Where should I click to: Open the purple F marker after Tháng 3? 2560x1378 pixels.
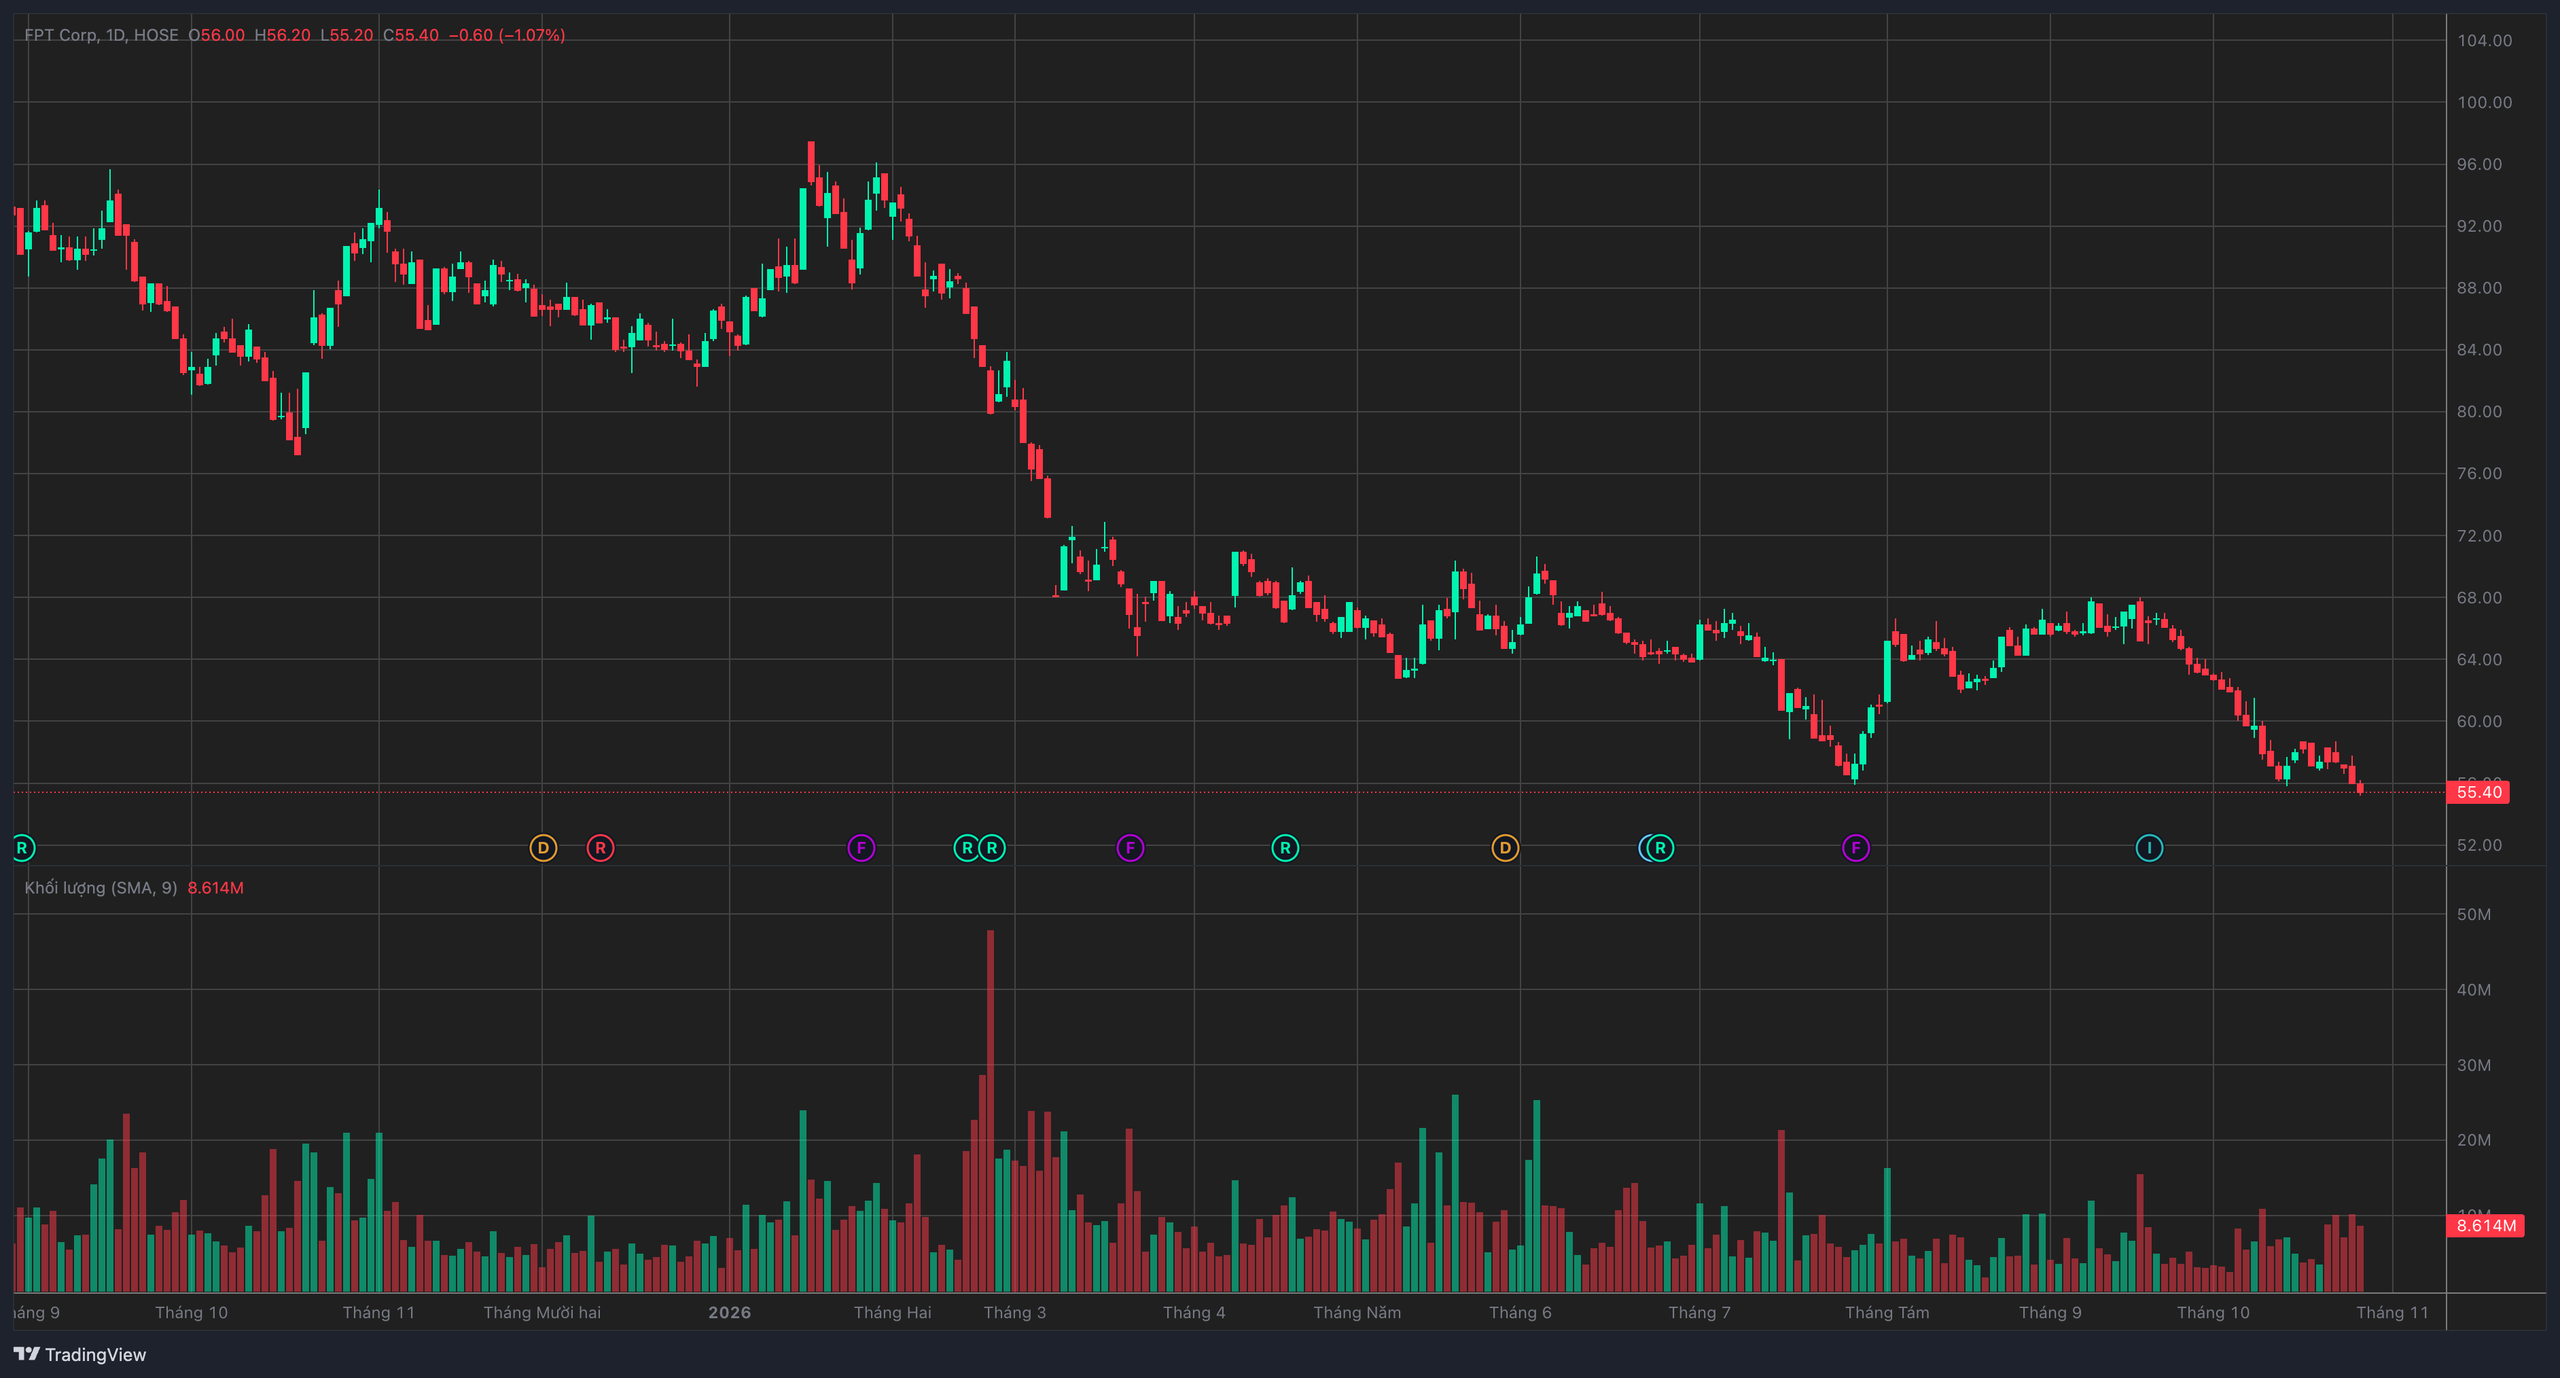(x=1130, y=848)
